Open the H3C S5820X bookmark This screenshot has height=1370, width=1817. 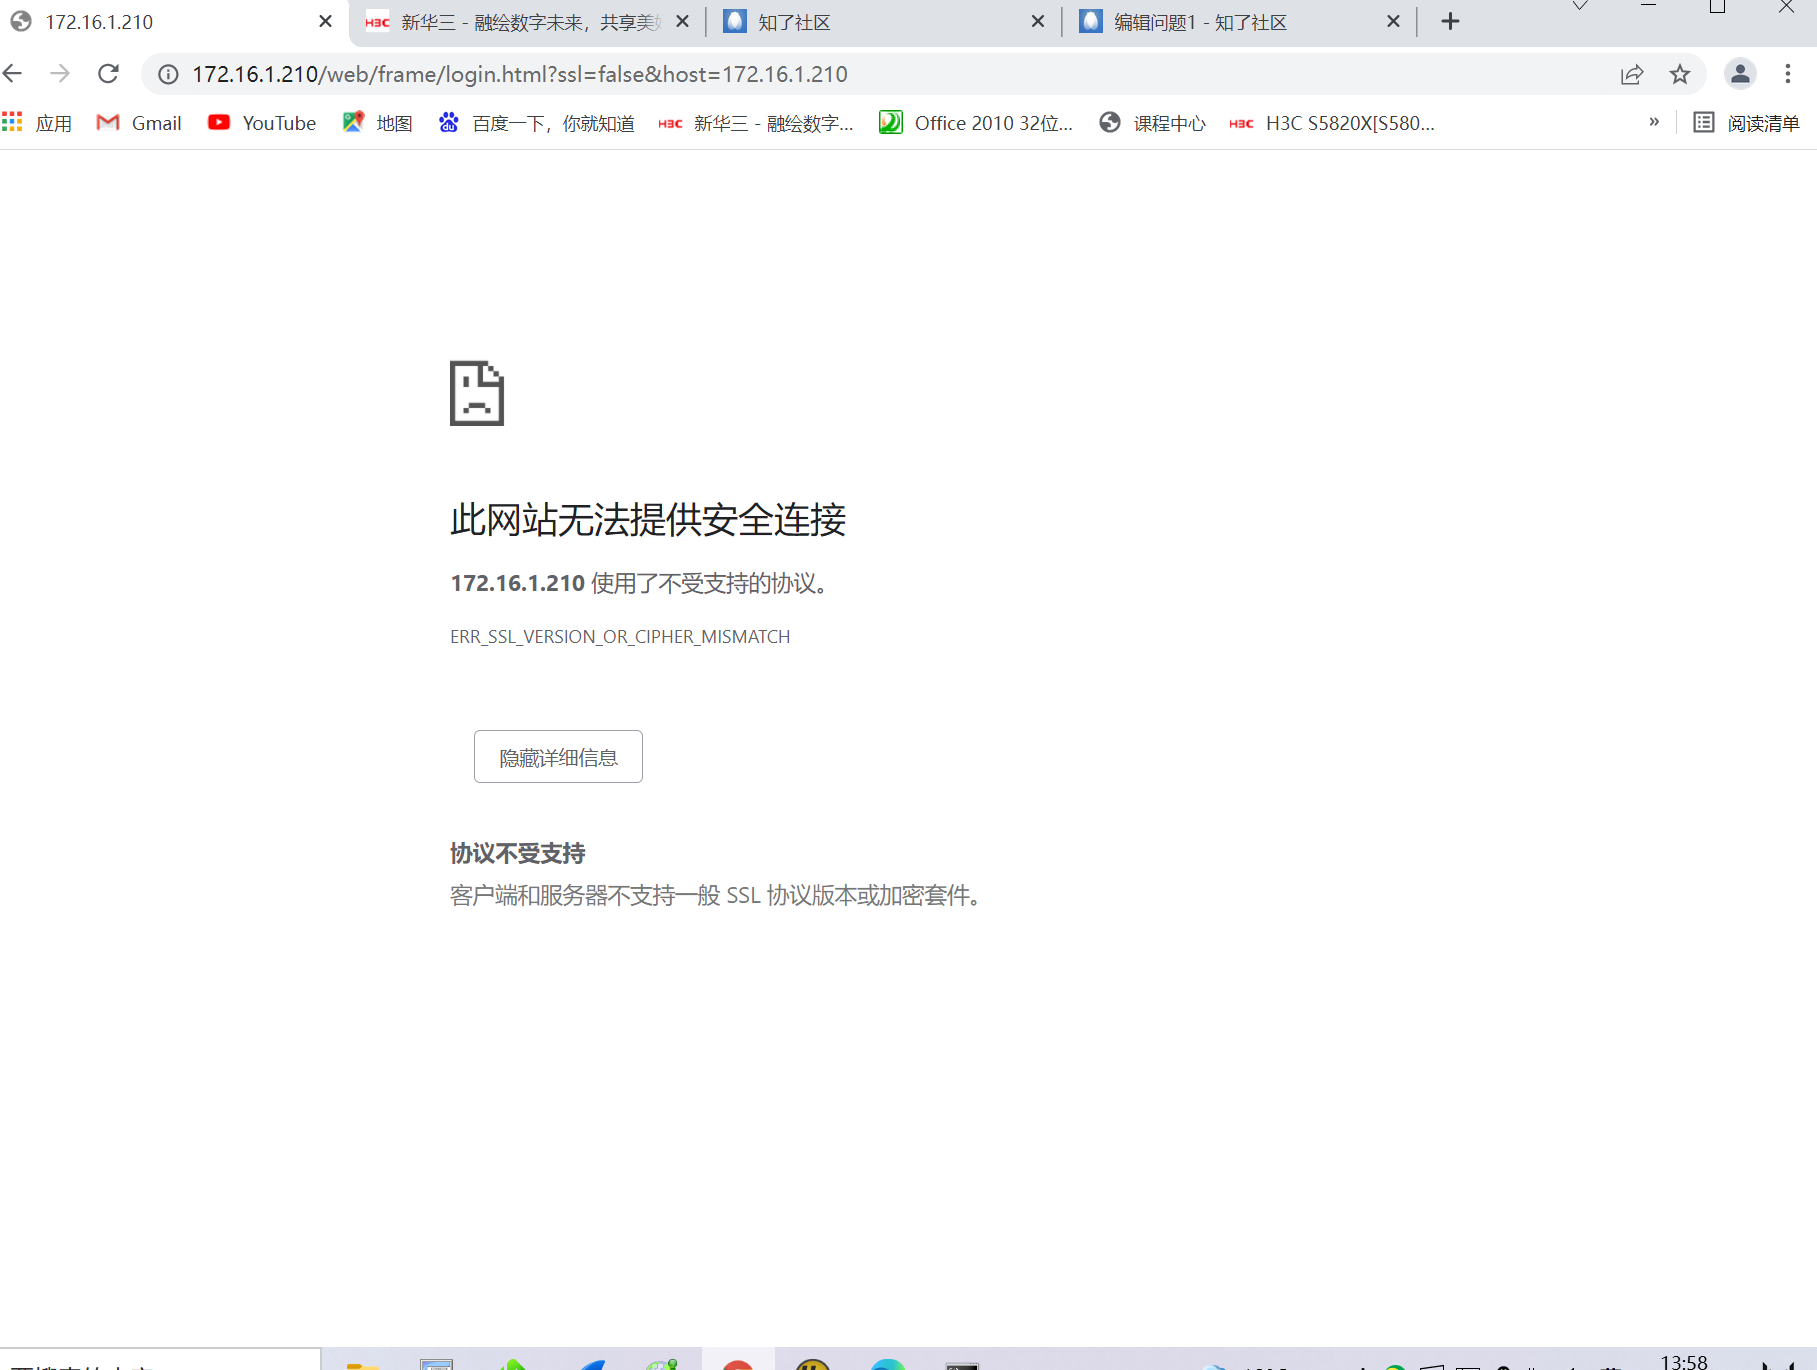click(x=1333, y=123)
